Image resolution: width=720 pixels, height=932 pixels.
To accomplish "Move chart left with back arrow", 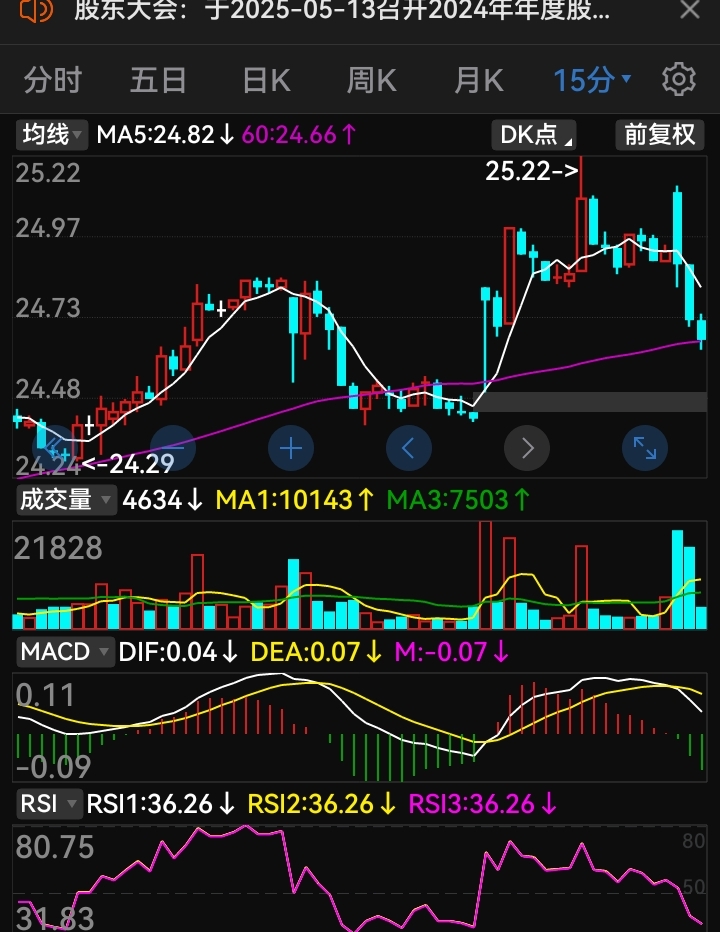I will click(408, 448).
